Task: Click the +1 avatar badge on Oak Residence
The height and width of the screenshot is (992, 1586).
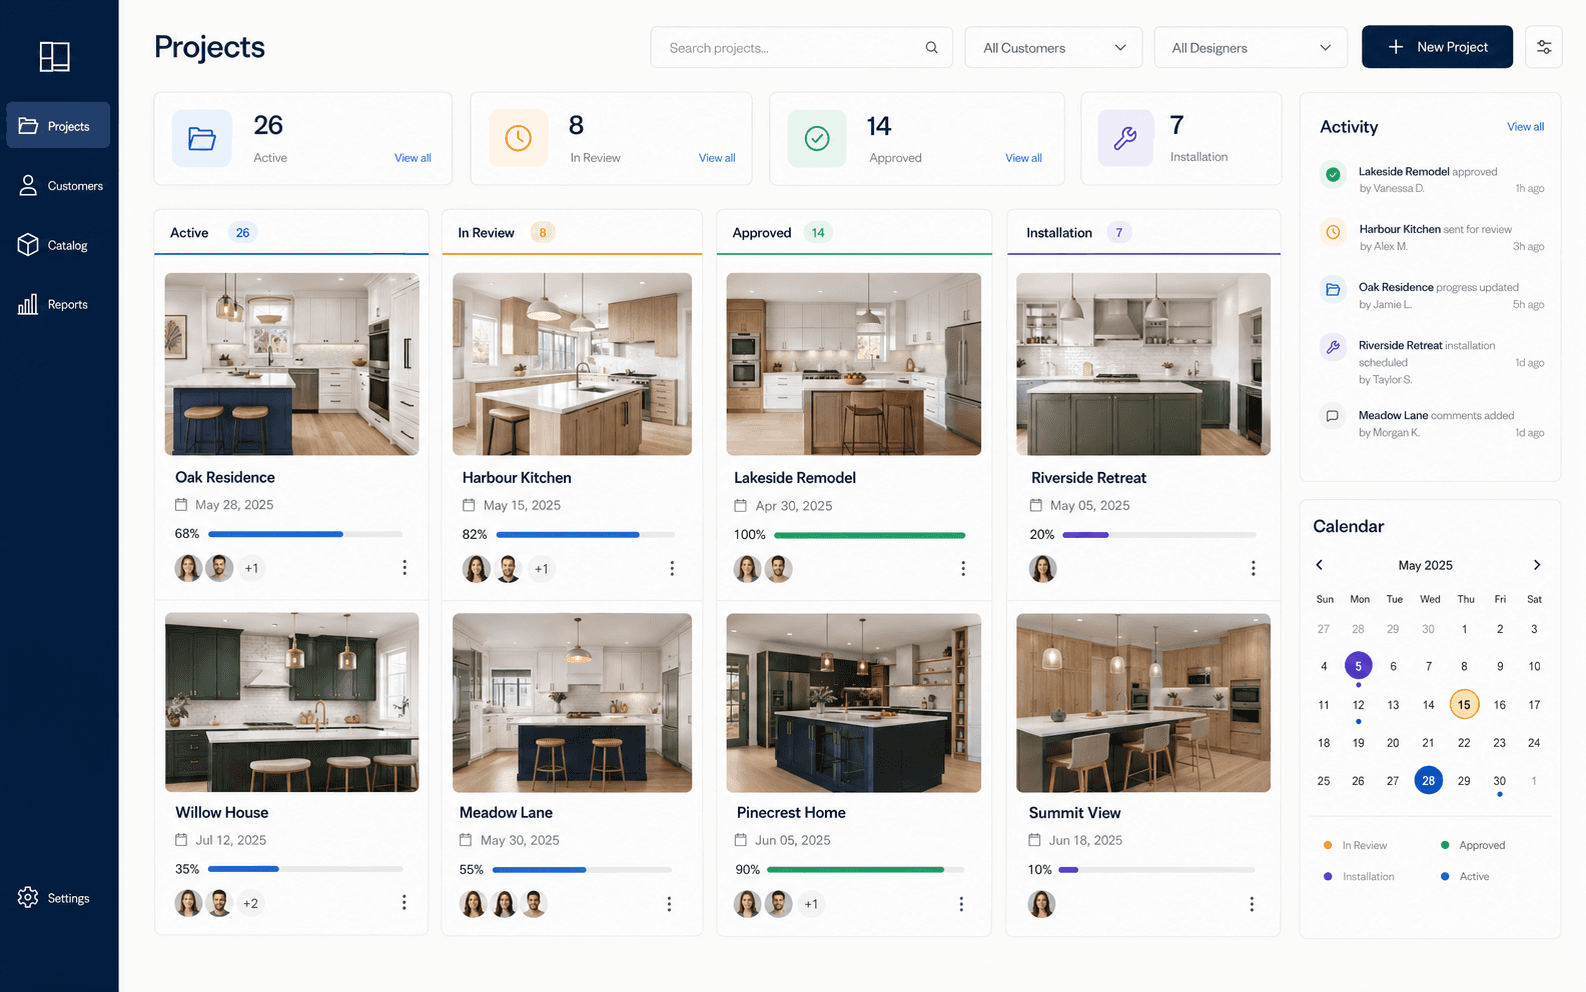Action: click(x=252, y=568)
